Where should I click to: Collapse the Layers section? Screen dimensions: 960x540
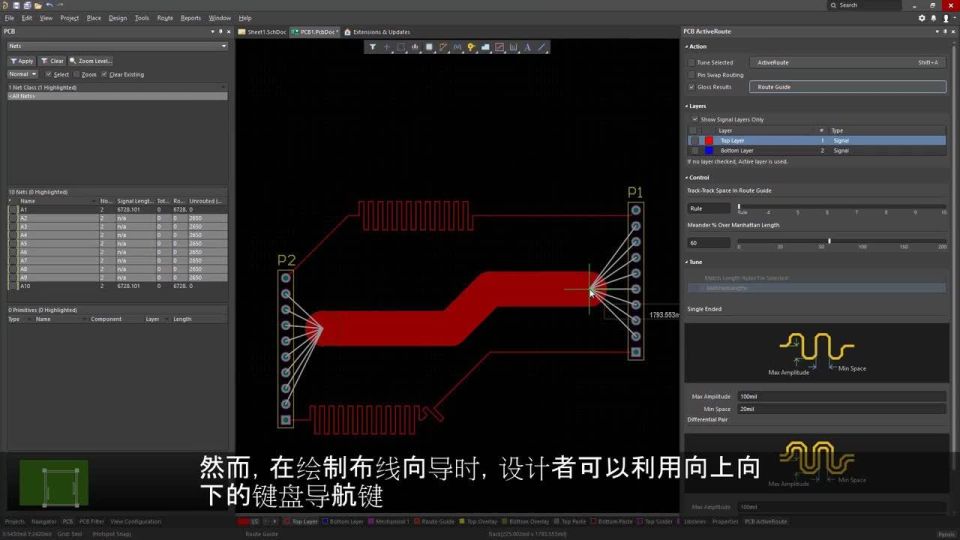[686, 106]
